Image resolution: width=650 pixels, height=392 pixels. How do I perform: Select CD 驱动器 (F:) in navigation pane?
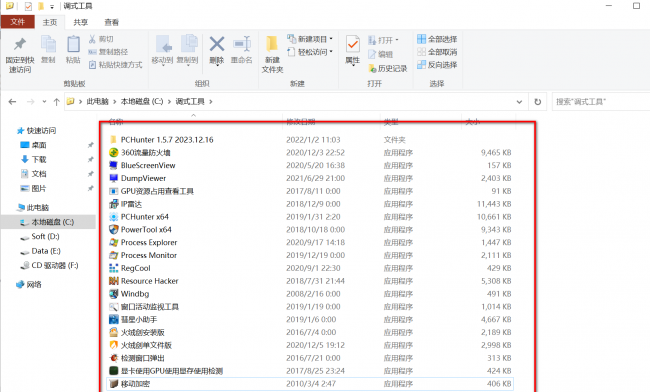point(49,266)
